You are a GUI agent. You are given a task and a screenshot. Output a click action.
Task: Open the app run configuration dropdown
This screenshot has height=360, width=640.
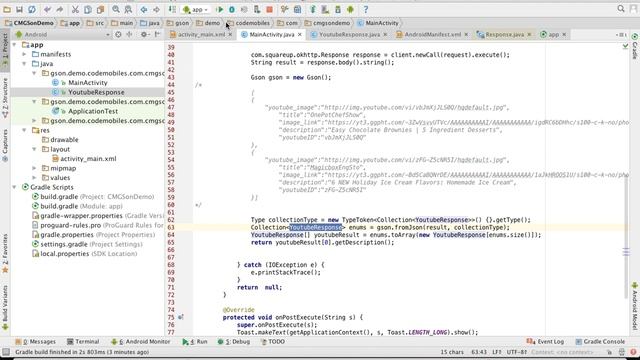[x=196, y=9]
